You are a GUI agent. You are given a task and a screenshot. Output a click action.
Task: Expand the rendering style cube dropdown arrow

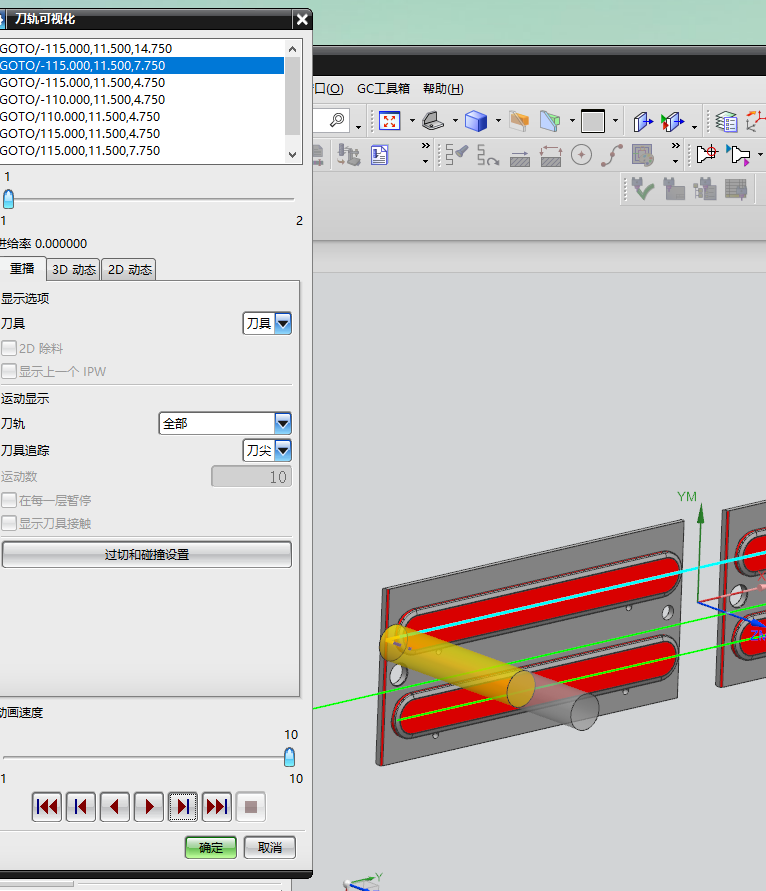pos(498,121)
